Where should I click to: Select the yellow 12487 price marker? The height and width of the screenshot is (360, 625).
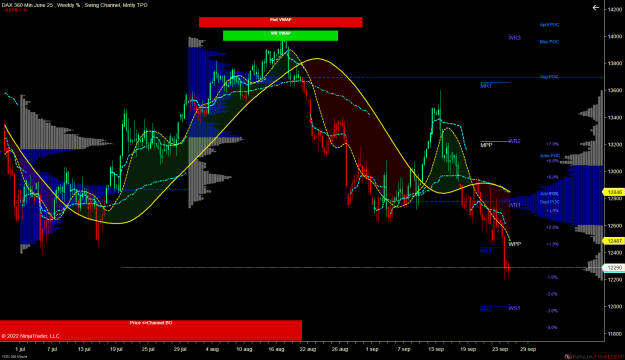[615, 241]
